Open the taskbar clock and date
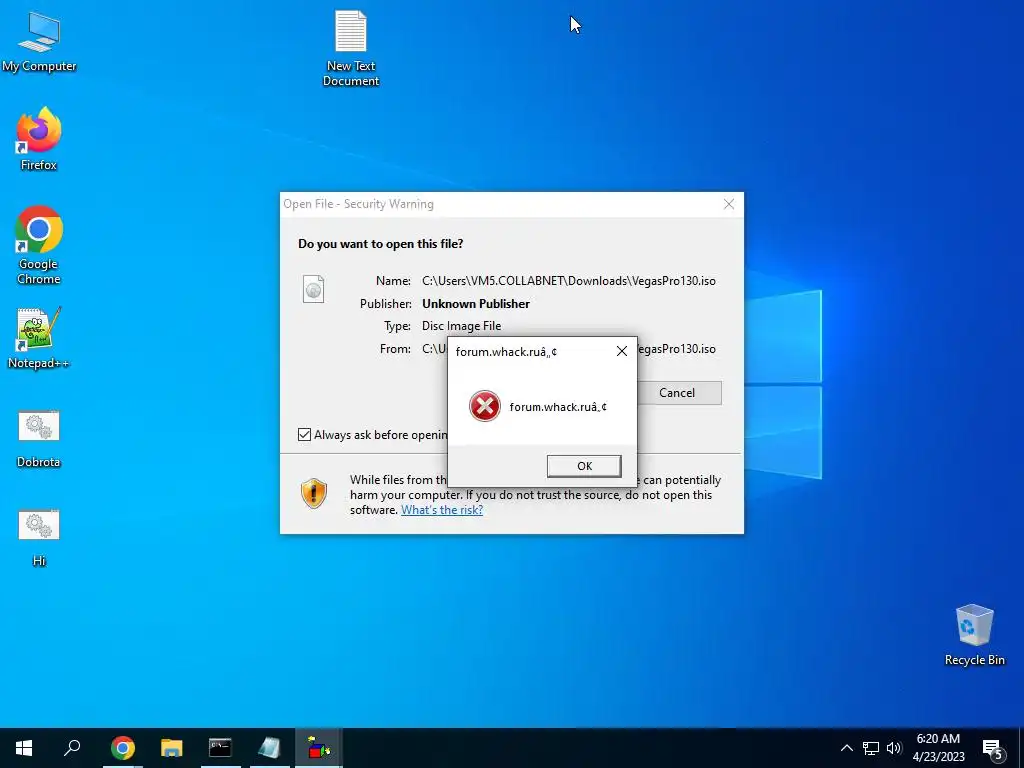The height and width of the screenshot is (768, 1024). pyautogui.click(x=938, y=748)
